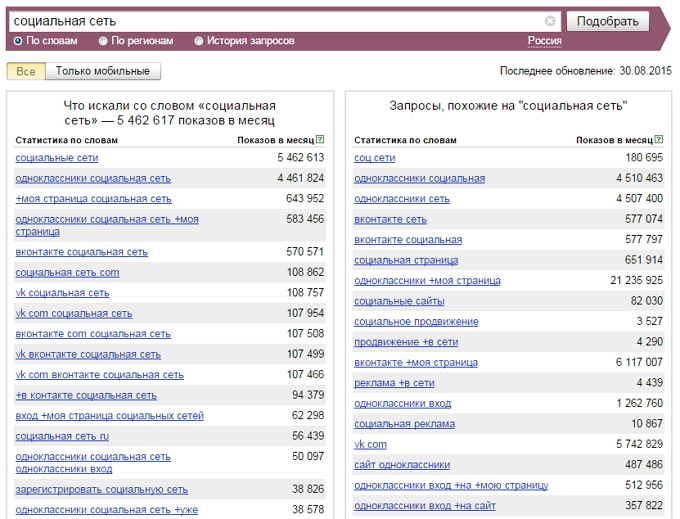Switch to 'Только мобильные' tab
This screenshot has width=680, height=519.
103,71
